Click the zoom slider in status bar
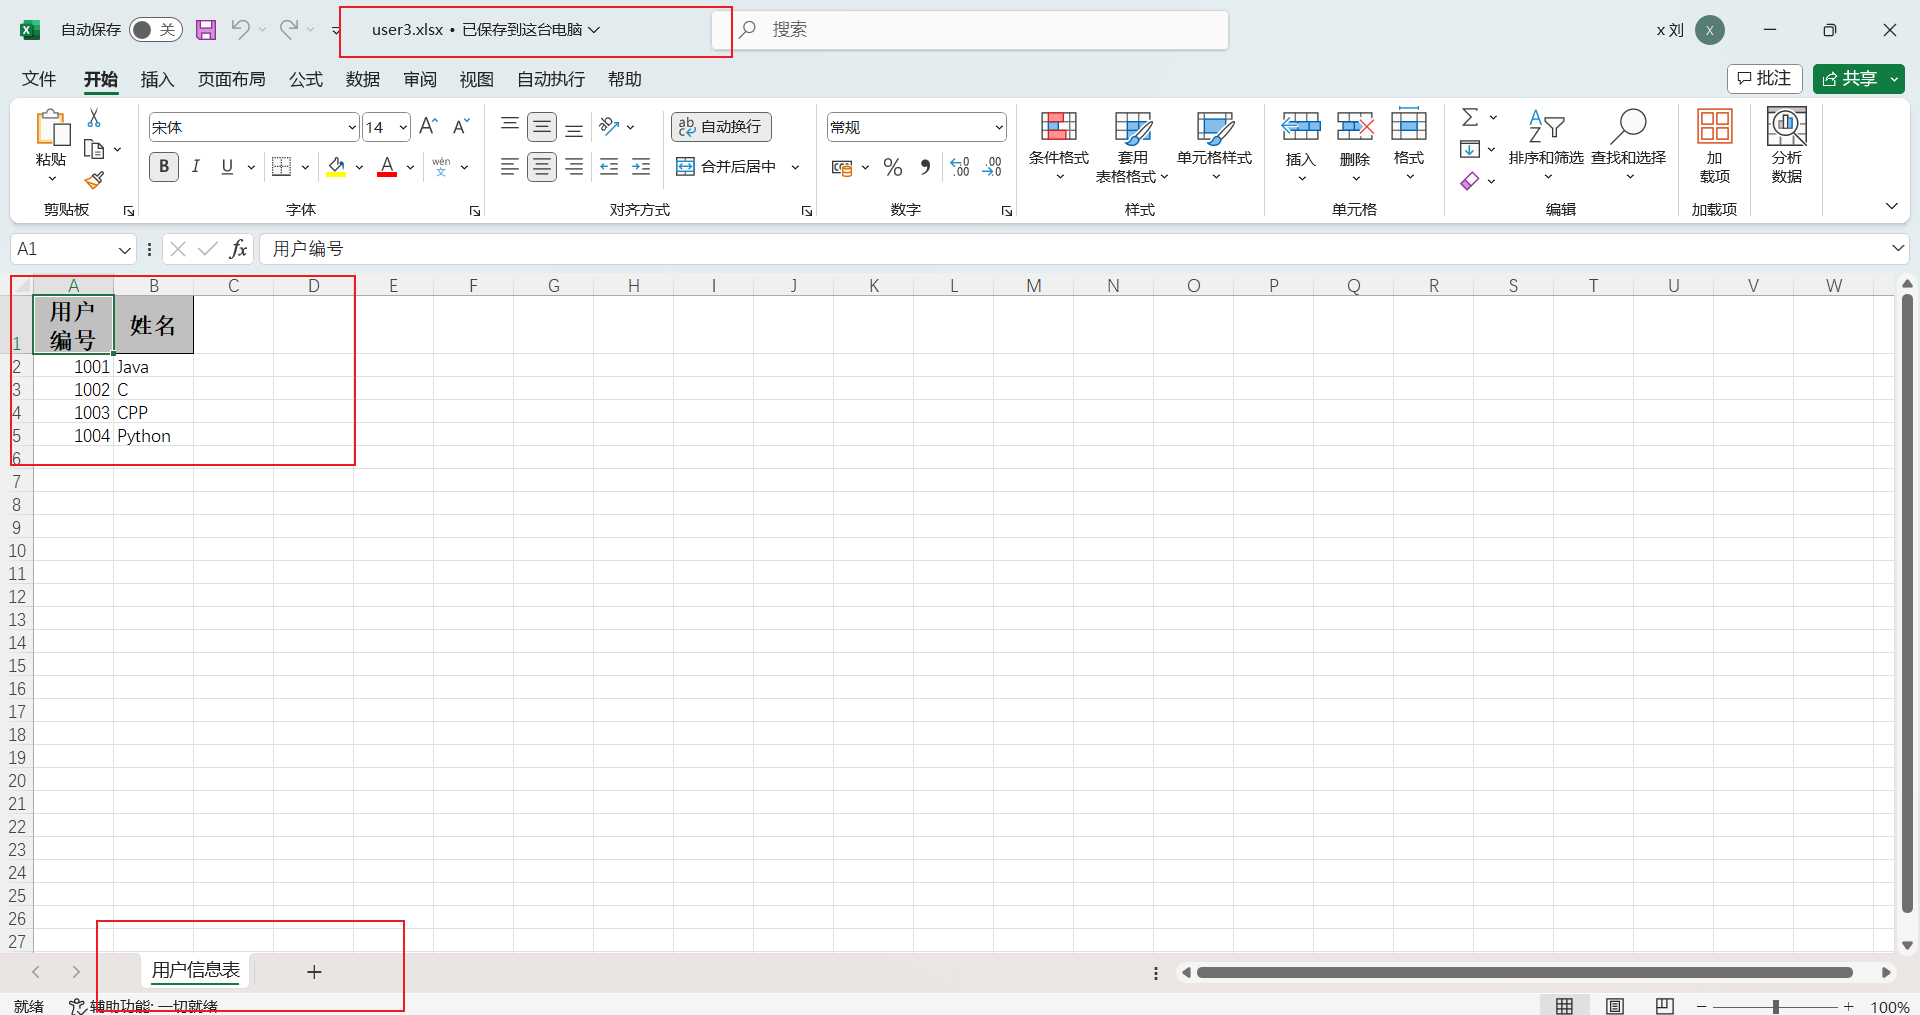The width and height of the screenshot is (1920, 1015). coord(1775,1007)
